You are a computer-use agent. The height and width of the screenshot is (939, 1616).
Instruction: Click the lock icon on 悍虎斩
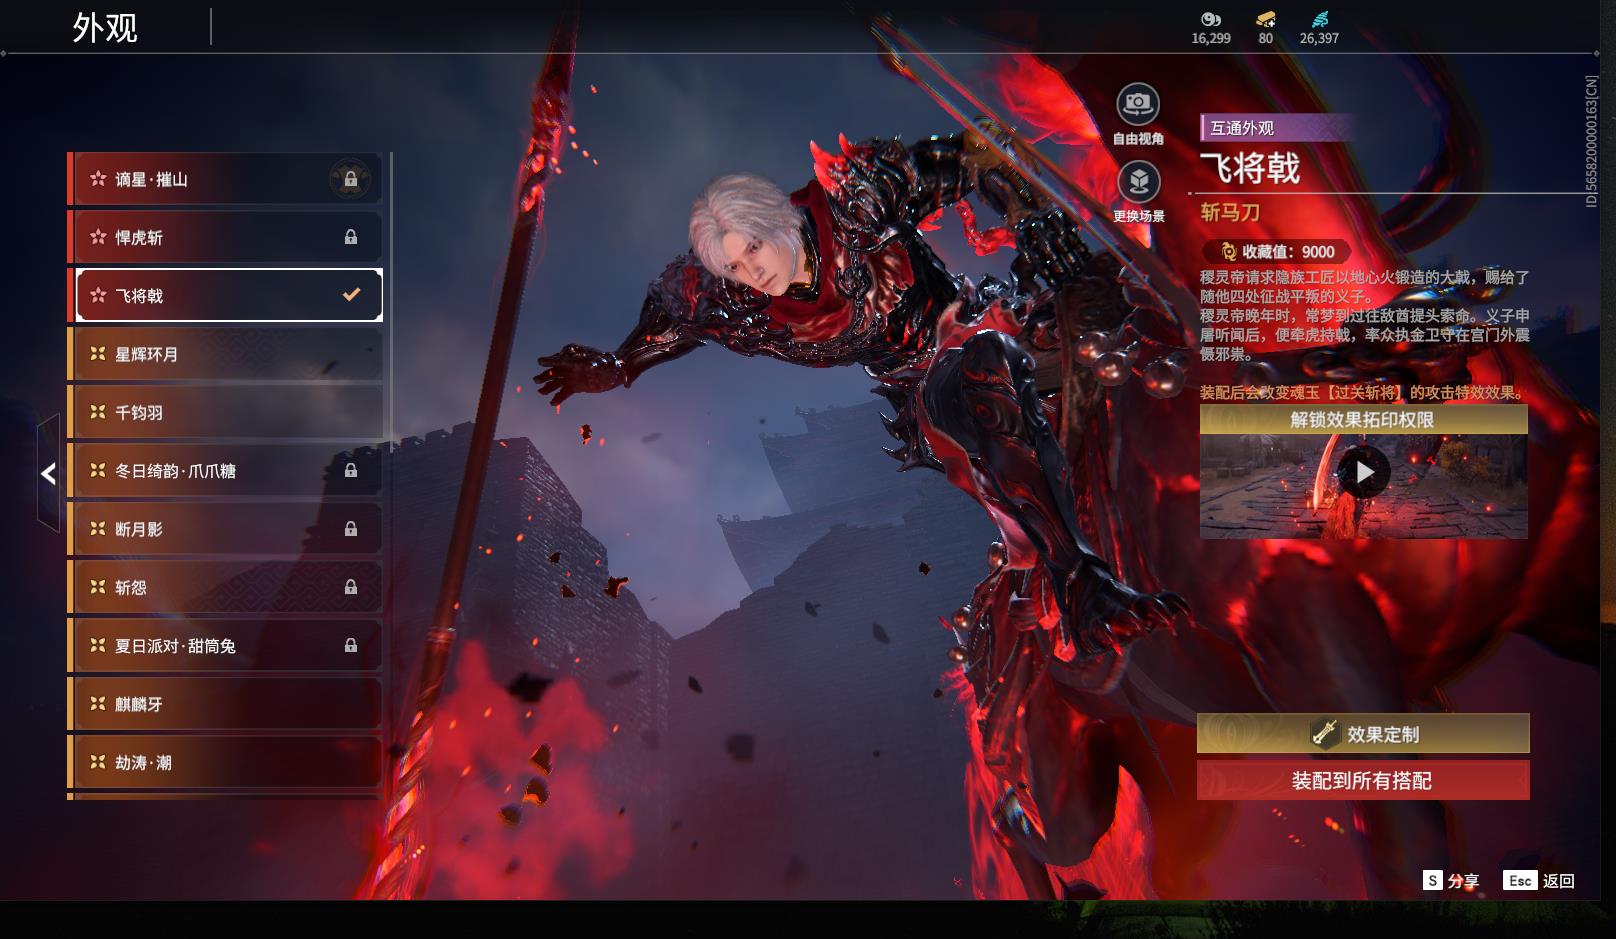tap(351, 237)
